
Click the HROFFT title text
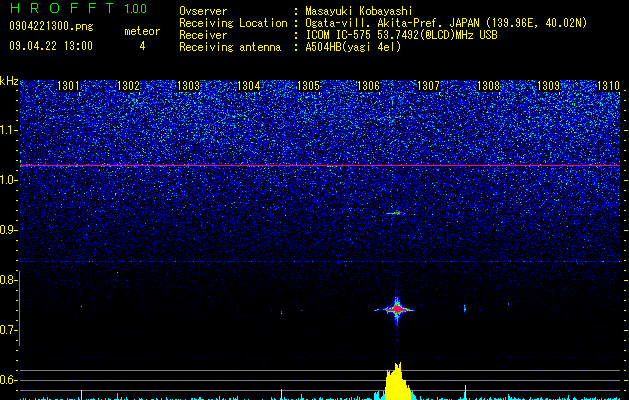pos(62,8)
